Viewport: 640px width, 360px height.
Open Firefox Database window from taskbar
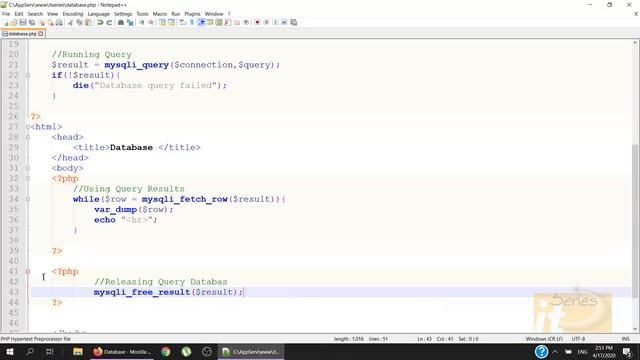click(122, 351)
